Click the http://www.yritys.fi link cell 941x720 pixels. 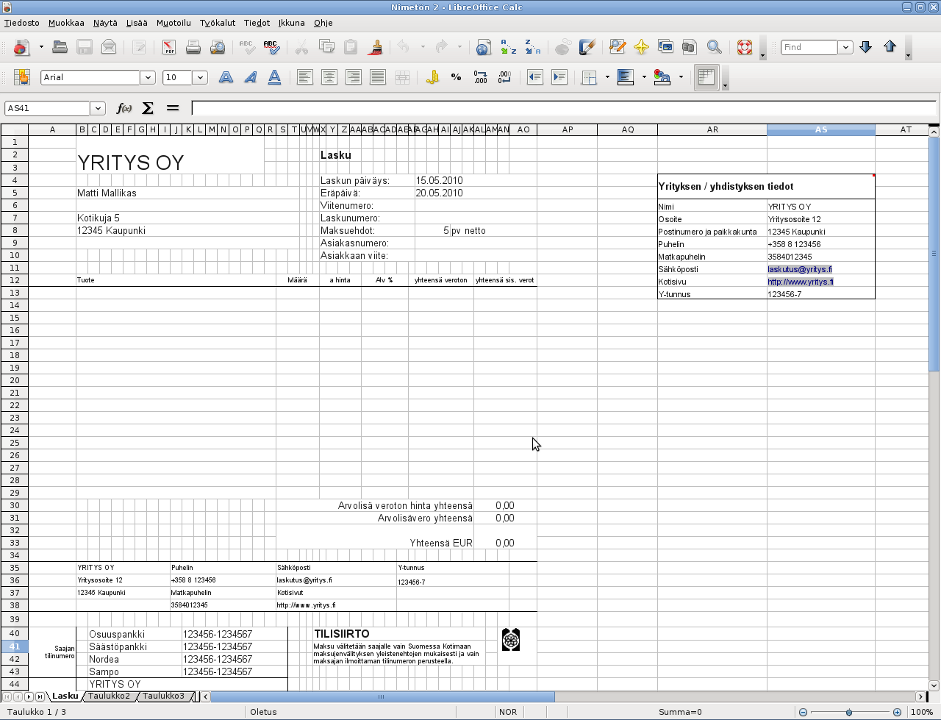[800, 282]
